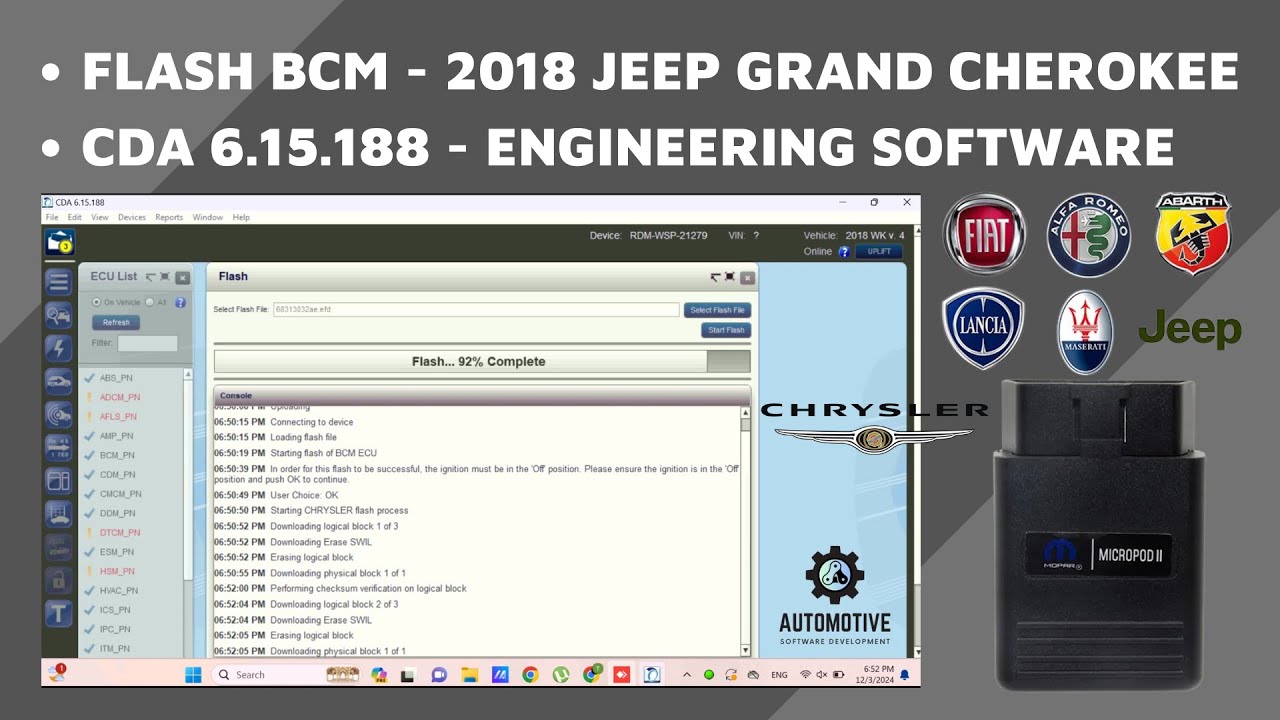Click the Select Flash File button
The image size is (1280, 720).
click(717, 310)
